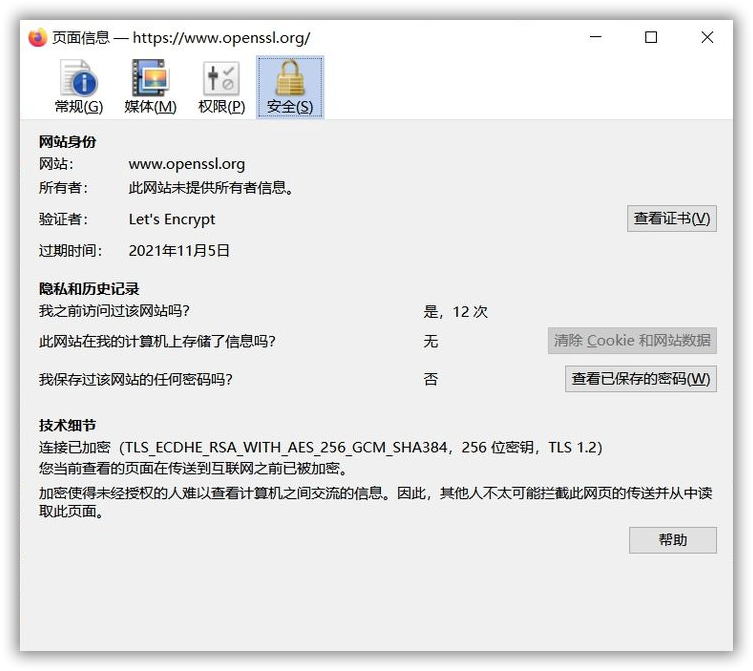Image resolution: width=753 pixels, height=671 pixels.
Task: Open the 权限(P) permissions tab
Action: tap(221, 87)
